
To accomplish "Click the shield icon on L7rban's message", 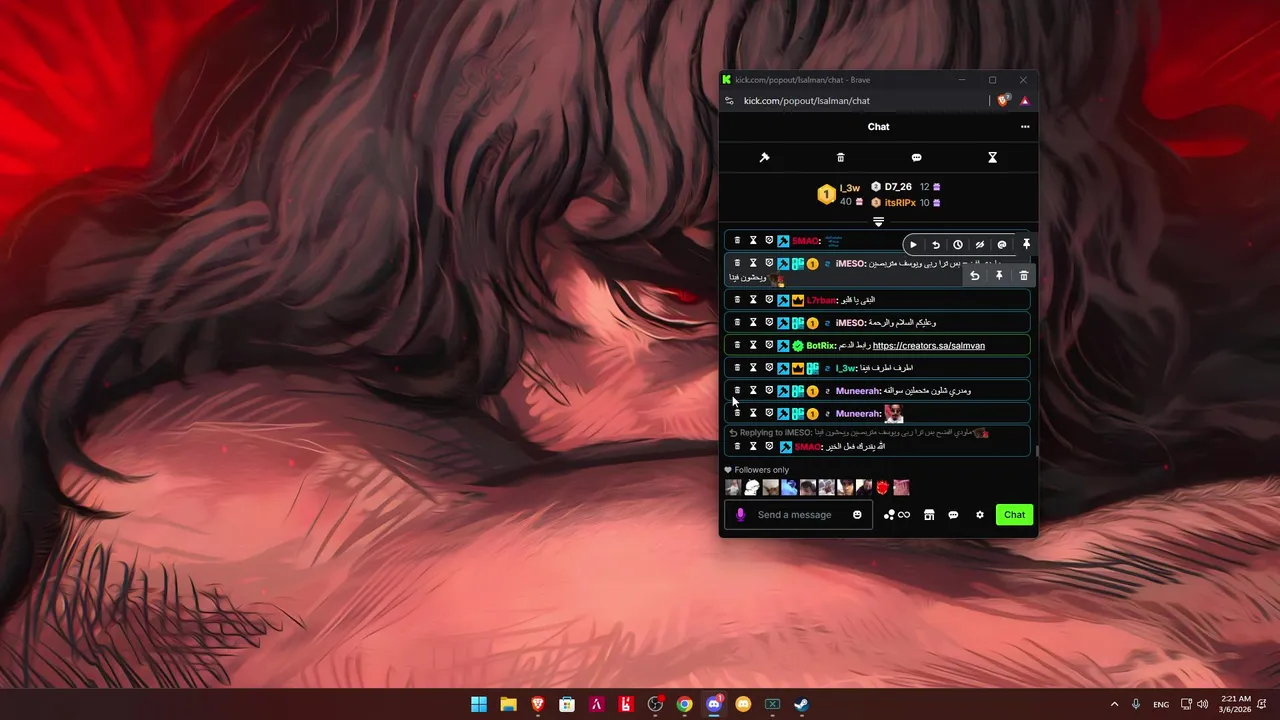I will pos(769,300).
